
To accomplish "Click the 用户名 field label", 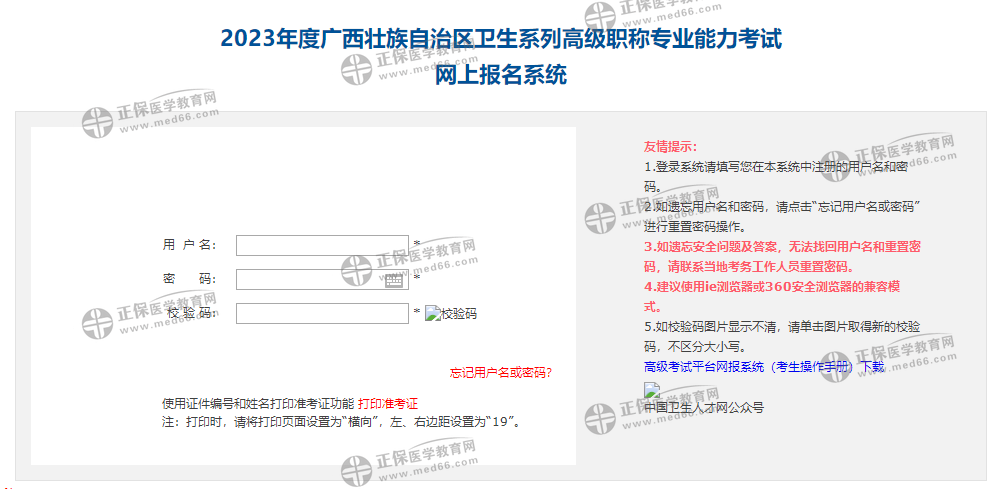I will click(x=189, y=246).
